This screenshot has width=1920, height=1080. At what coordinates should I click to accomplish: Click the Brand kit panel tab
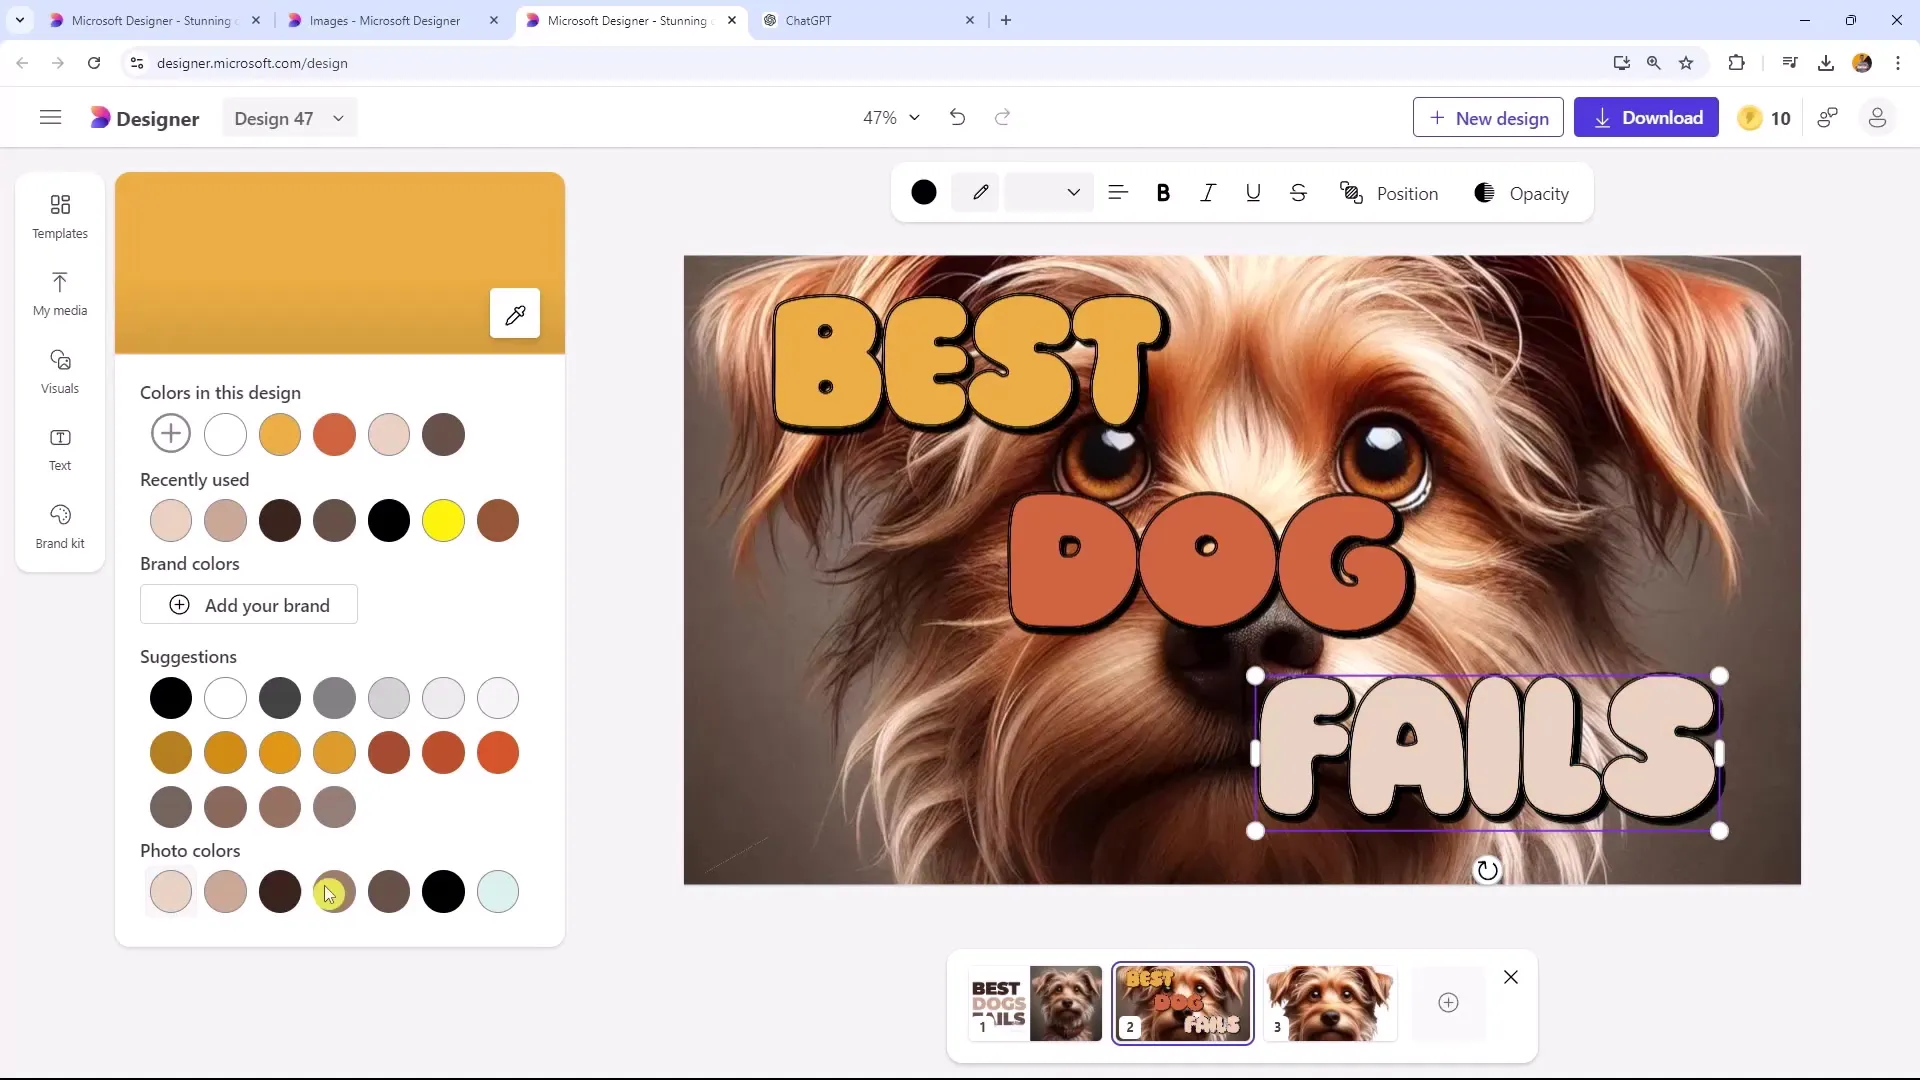point(59,525)
